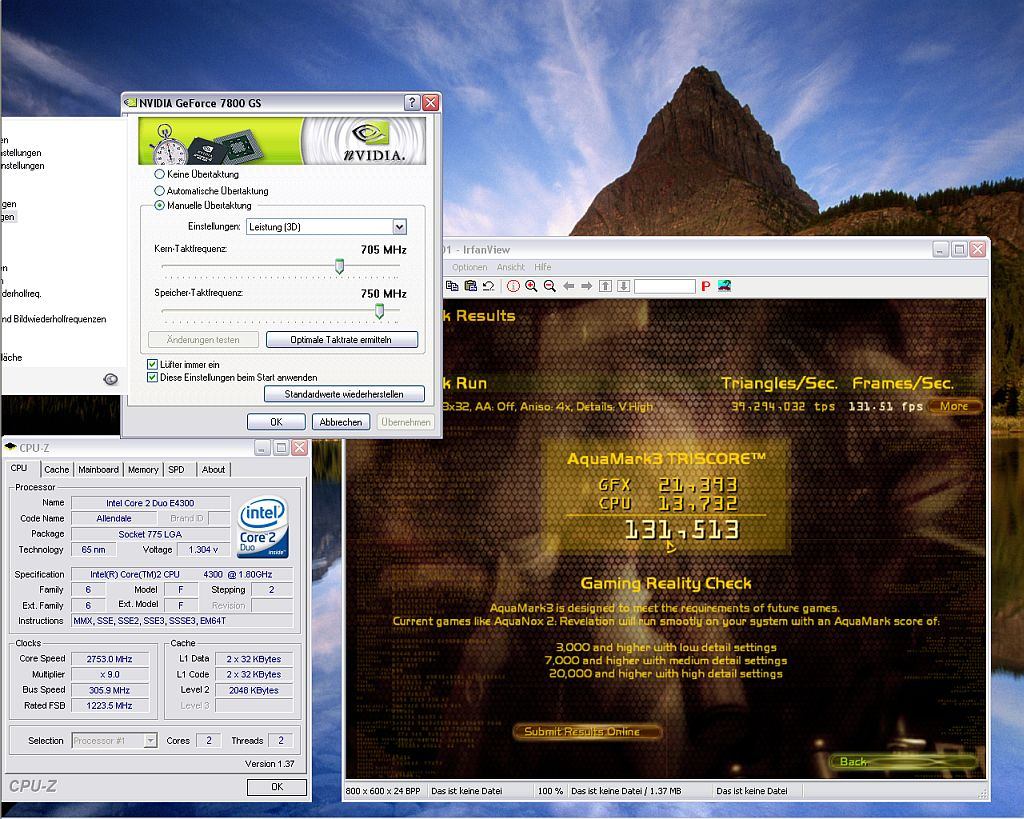Click the Level 2 2048 KBytes cache value
The image size is (1024, 819).
[x=253, y=690]
